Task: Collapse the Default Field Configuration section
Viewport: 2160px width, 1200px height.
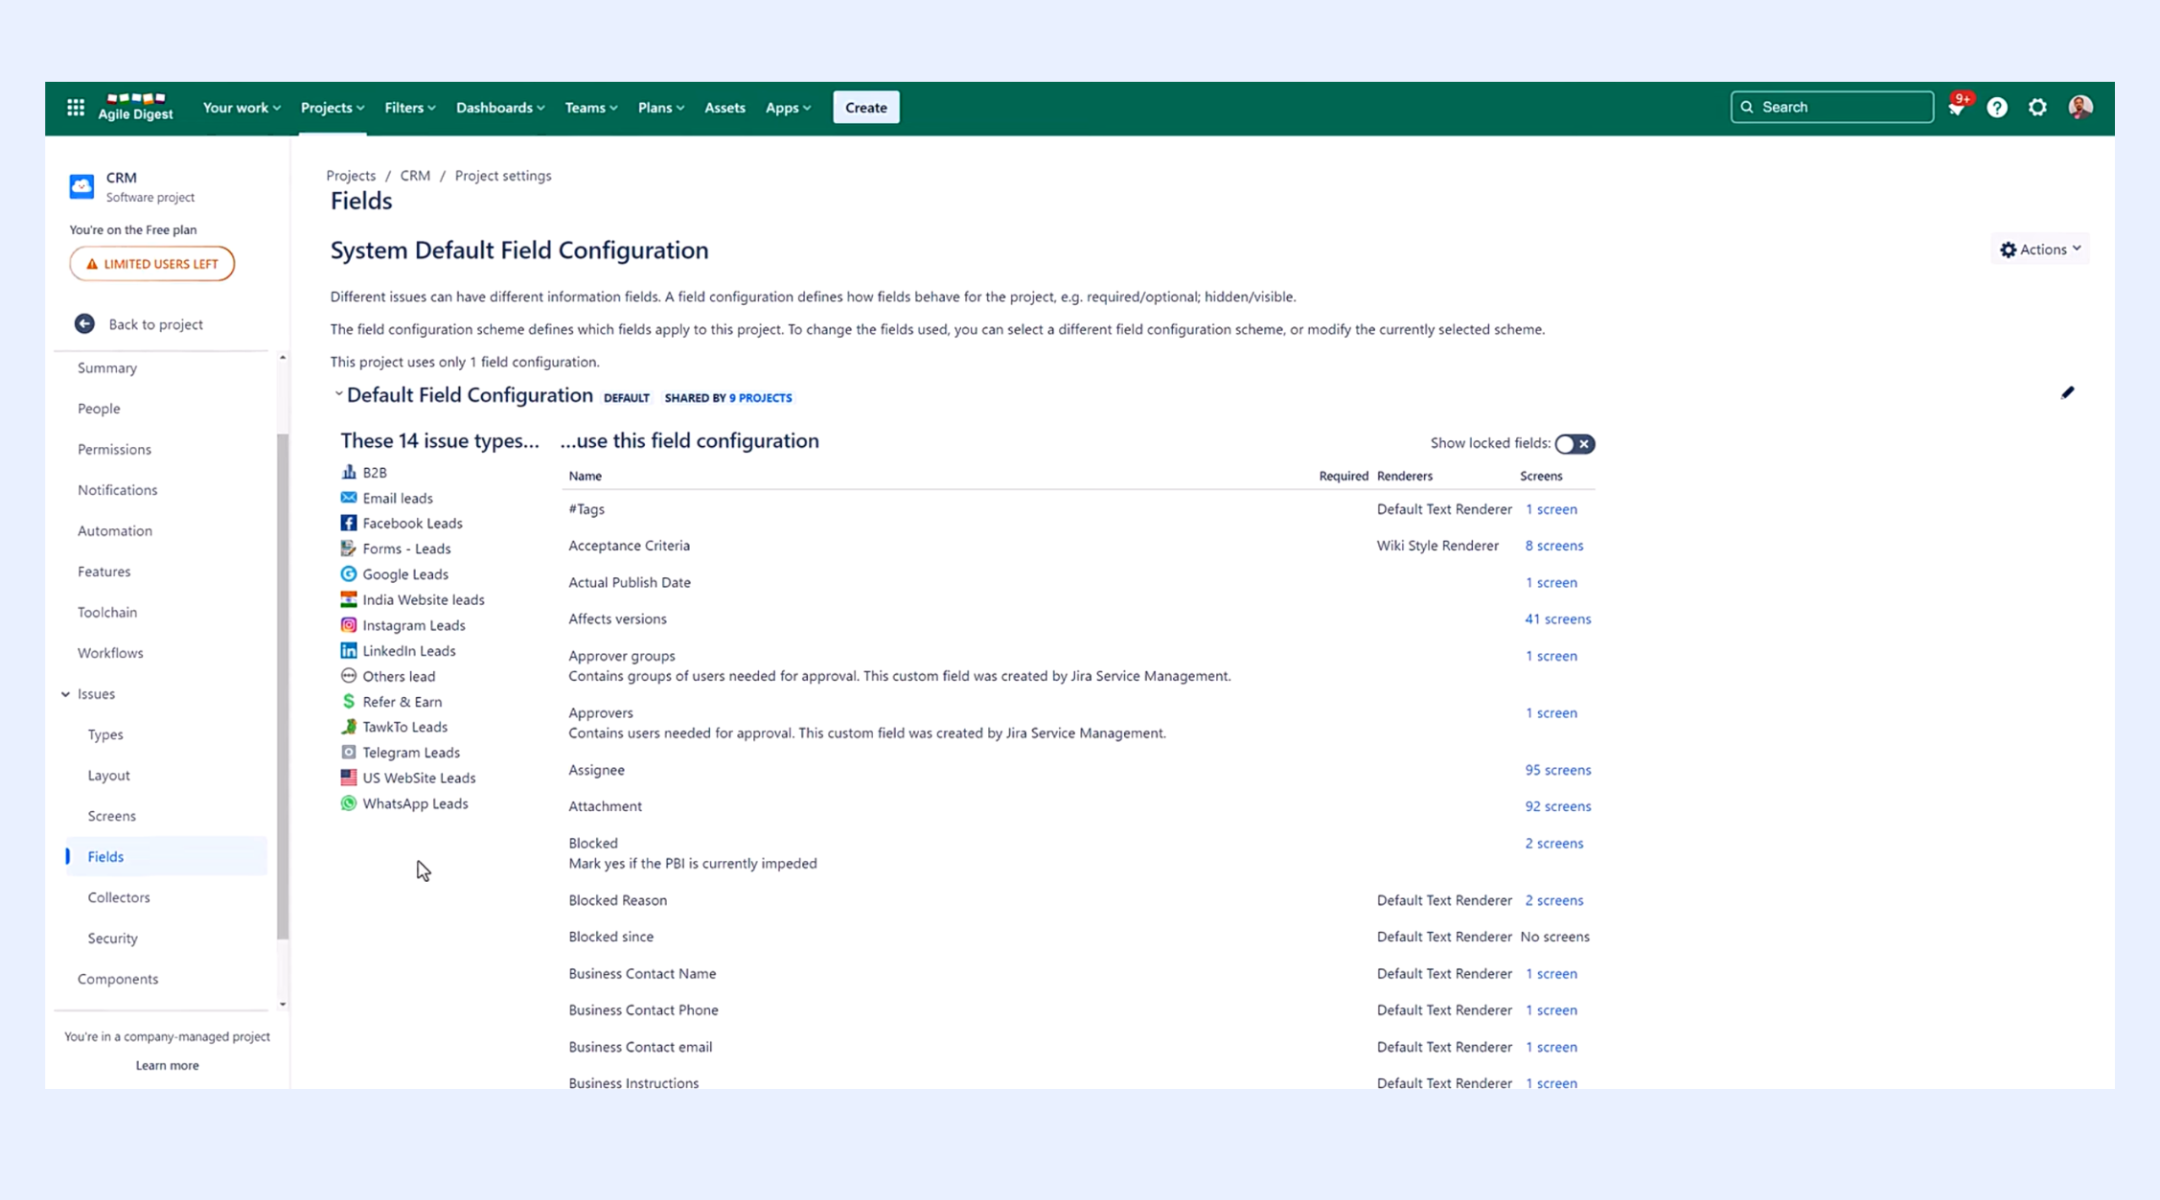Action: tap(339, 394)
